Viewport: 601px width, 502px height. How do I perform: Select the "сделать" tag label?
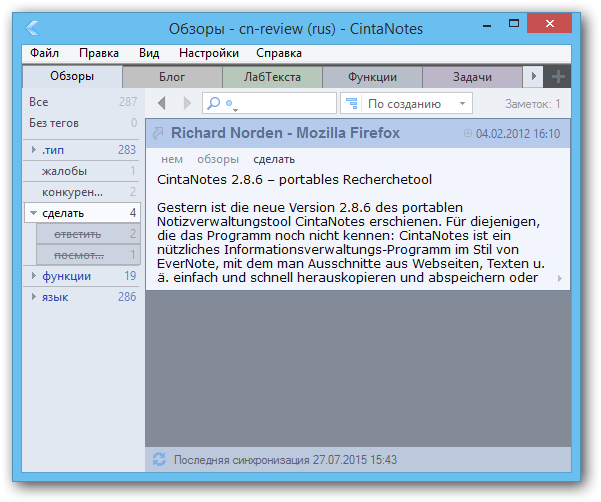pyautogui.click(x=63, y=213)
